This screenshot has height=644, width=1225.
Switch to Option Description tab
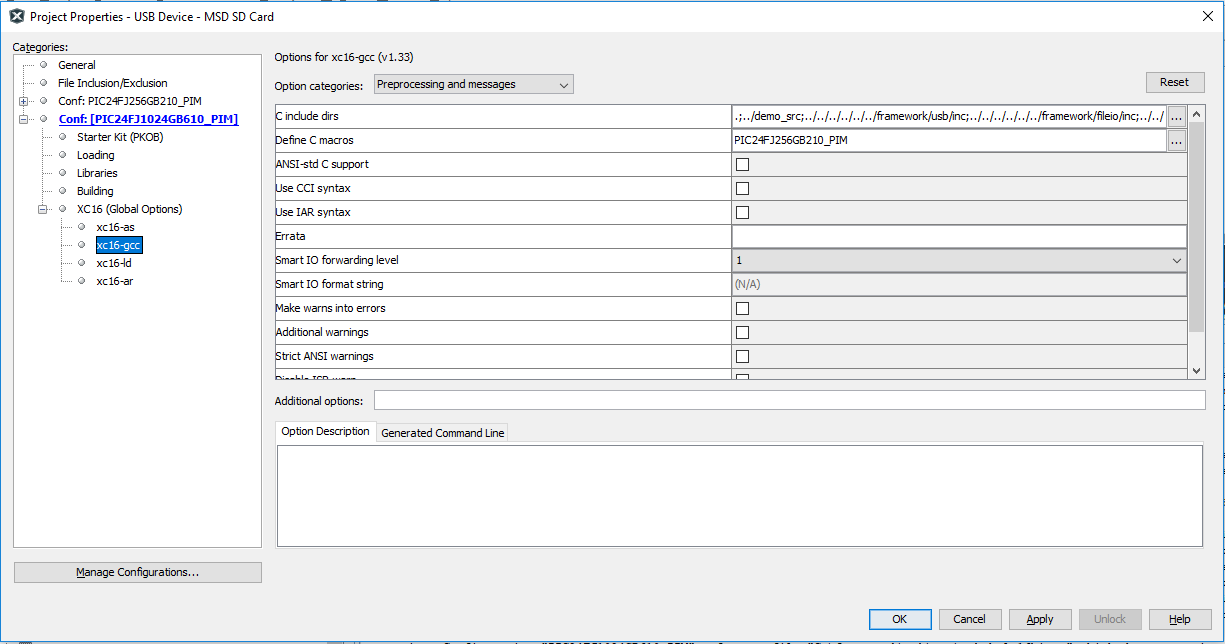[325, 432]
